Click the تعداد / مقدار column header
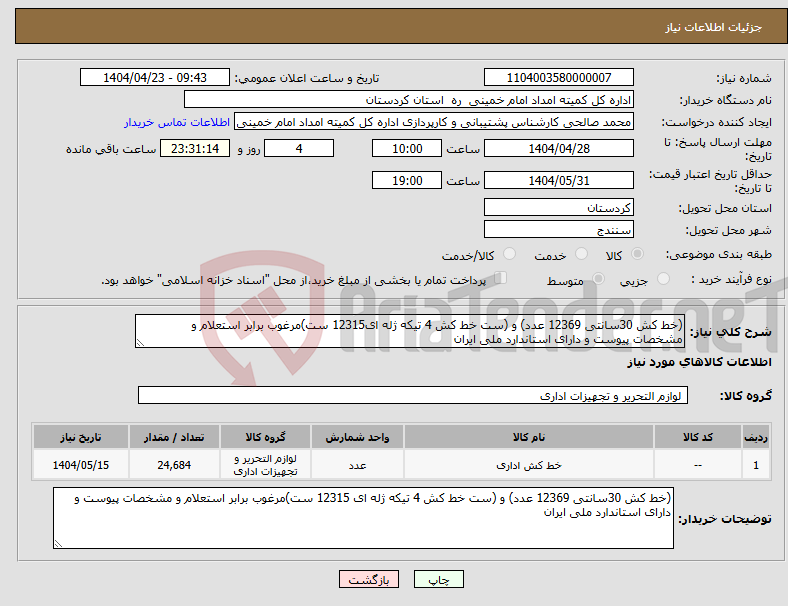The height and width of the screenshot is (606, 788). [x=174, y=437]
